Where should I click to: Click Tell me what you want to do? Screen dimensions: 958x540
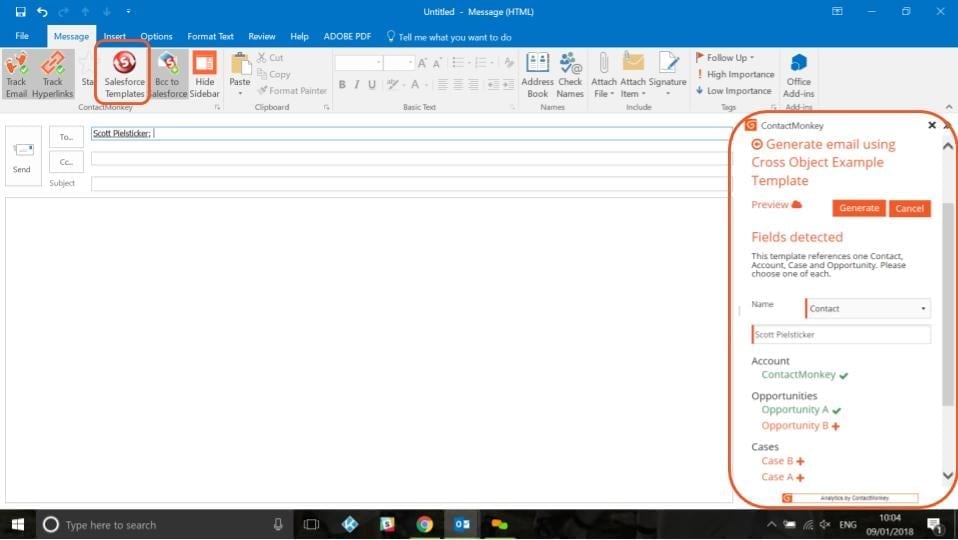point(449,37)
